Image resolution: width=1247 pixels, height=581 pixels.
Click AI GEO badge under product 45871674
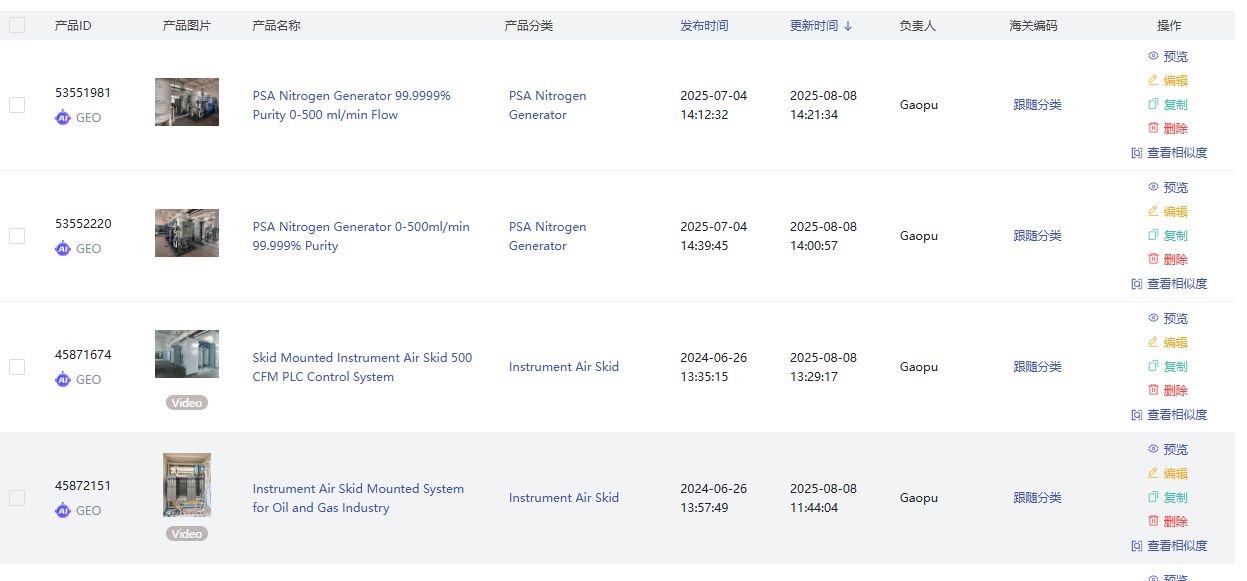(x=63, y=380)
